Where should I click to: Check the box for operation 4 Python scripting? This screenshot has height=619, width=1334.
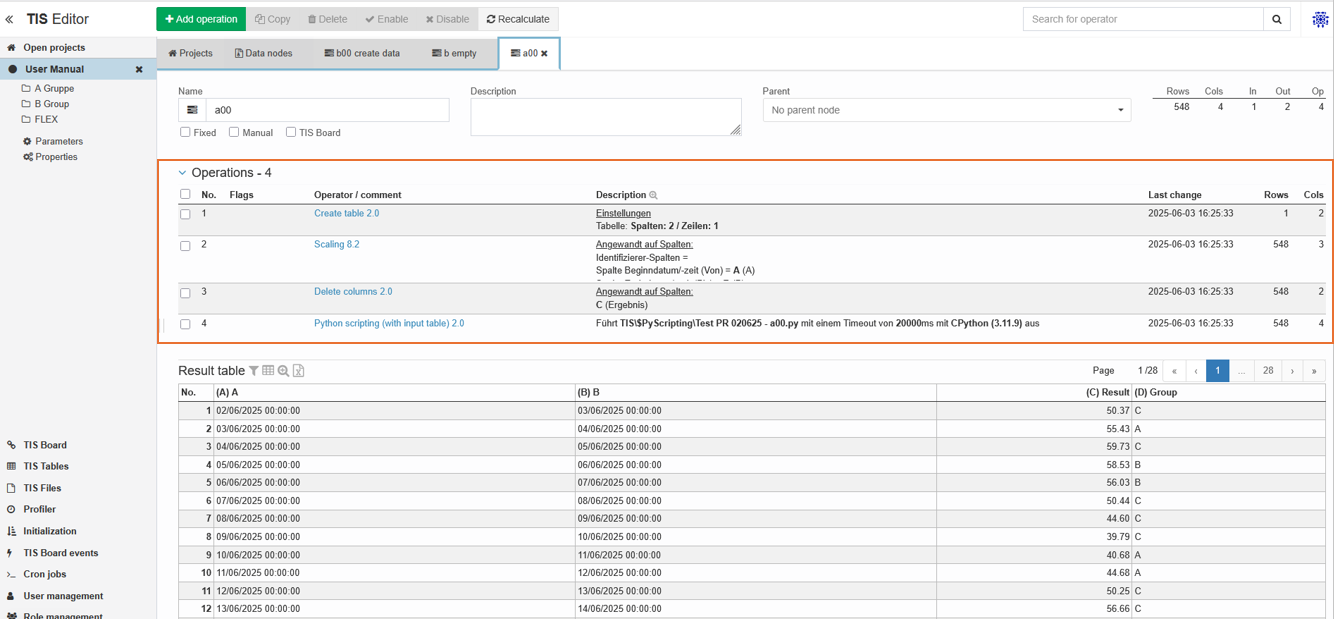coord(185,324)
